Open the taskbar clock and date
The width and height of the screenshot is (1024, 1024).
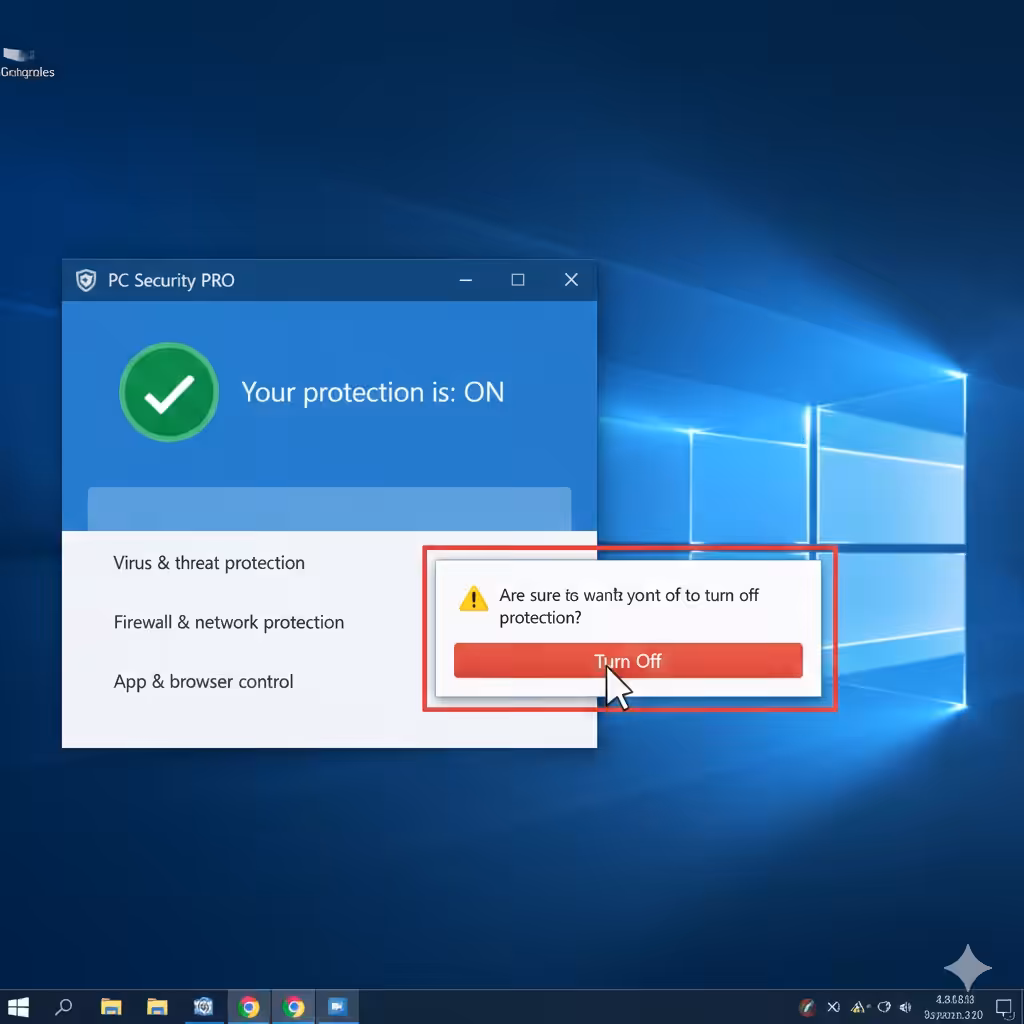pos(953,1007)
